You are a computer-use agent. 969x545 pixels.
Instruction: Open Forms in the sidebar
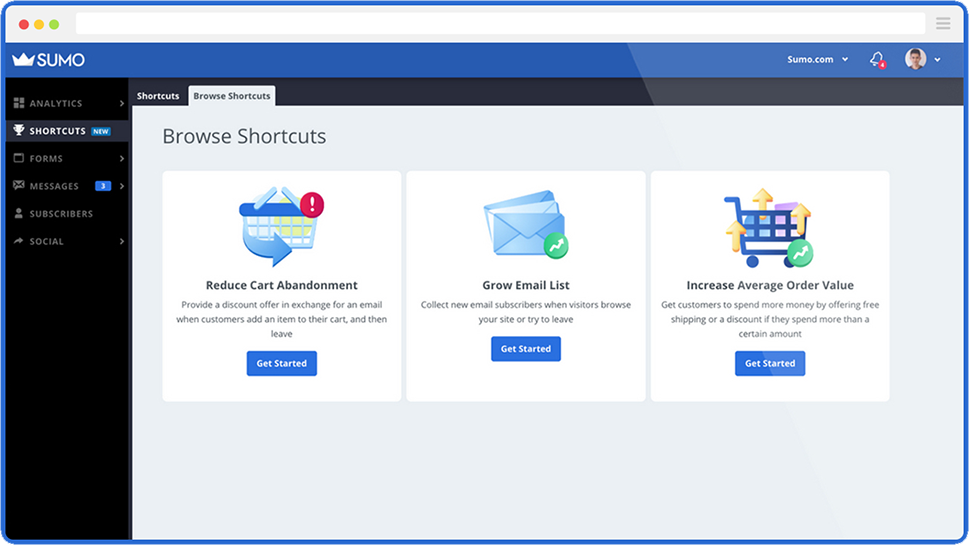point(67,159)
